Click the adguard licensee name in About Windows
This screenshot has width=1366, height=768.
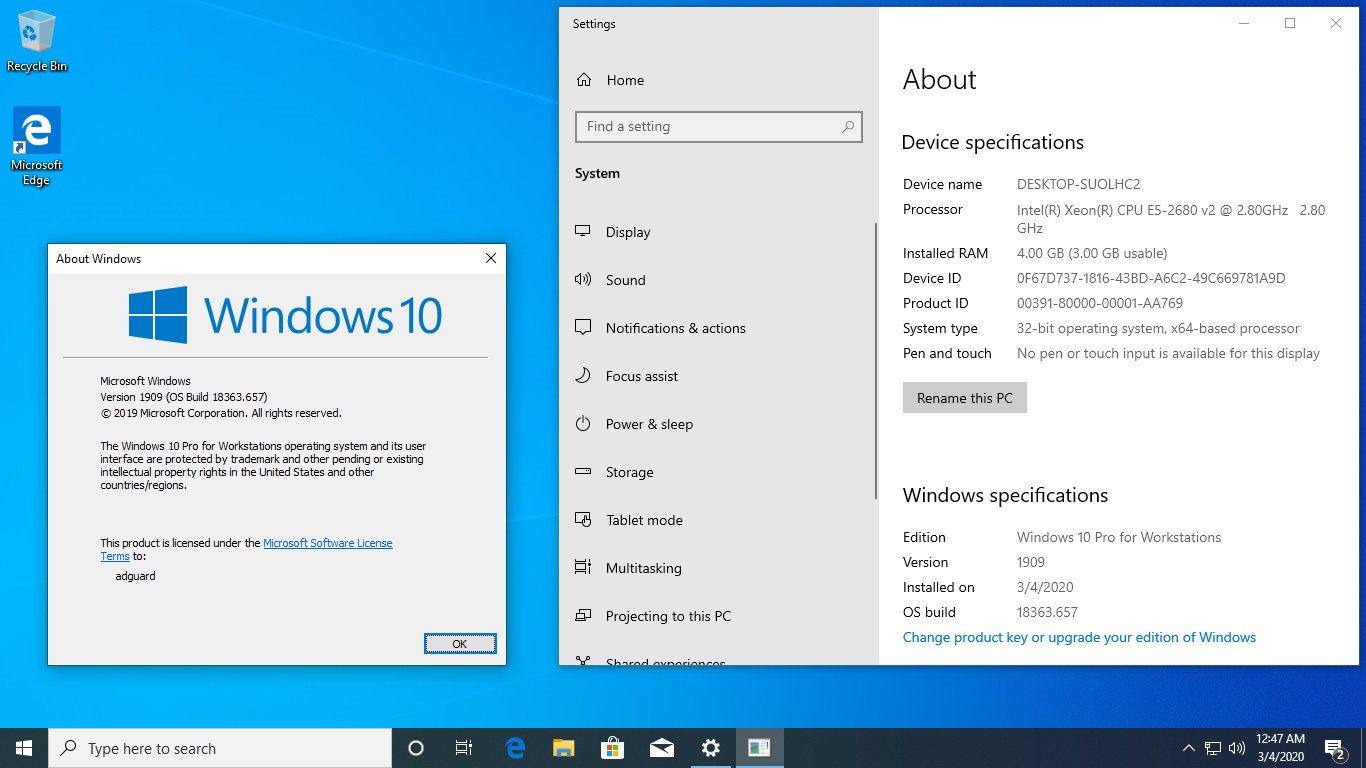(x=136, y=576)
